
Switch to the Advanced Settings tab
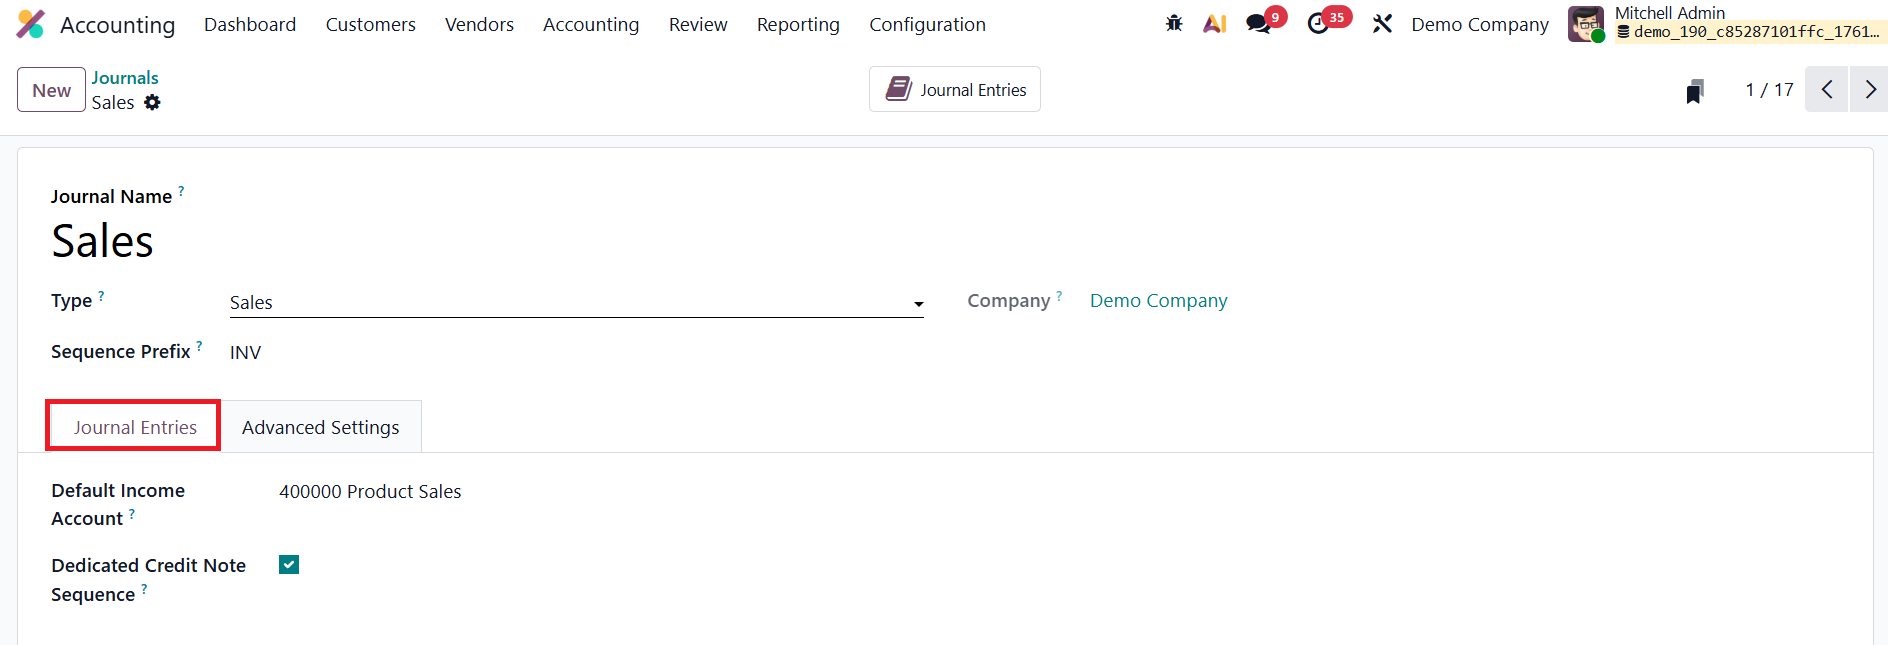pyautogui.click(x=320, y=427)
